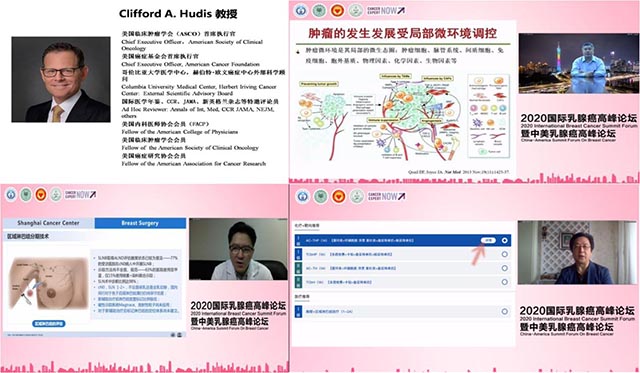Click red heart logo in bottom-left panel

[41, 195]
